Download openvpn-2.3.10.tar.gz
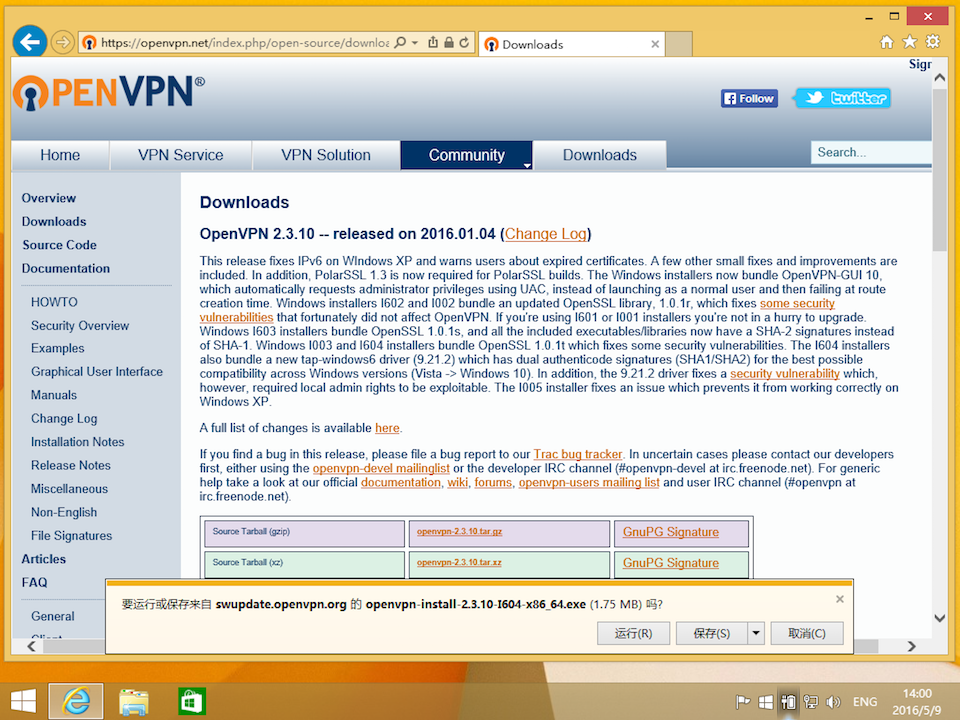Image resolution: width=960 pixels, height=720 pixels. click(459, 531)
